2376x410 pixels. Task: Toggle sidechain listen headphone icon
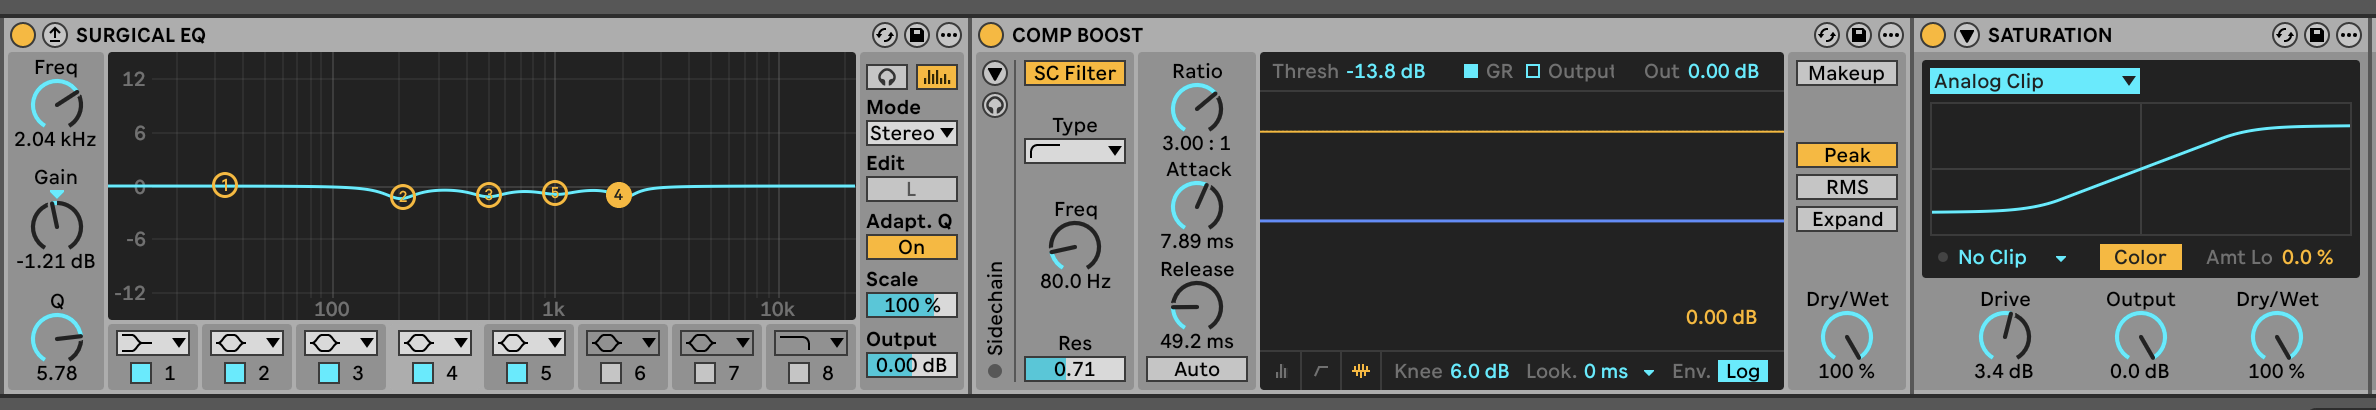point(995,105)
